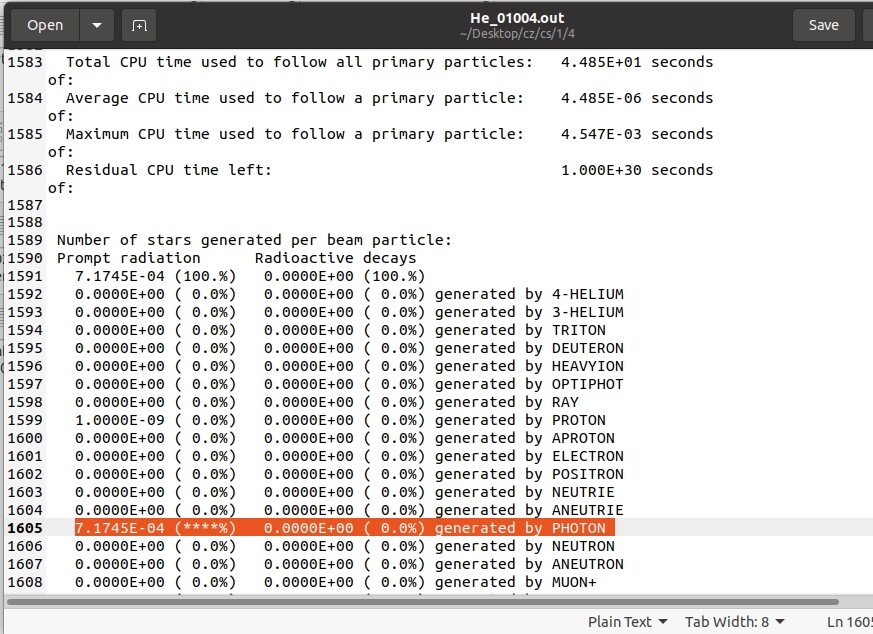Click the line generated by POSITRON
873x634 pixels.
(x=349, y=474)
